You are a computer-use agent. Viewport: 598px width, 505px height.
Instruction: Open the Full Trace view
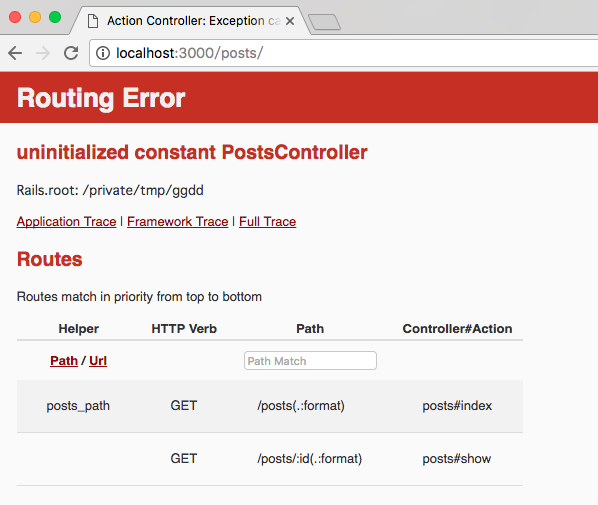267,222
